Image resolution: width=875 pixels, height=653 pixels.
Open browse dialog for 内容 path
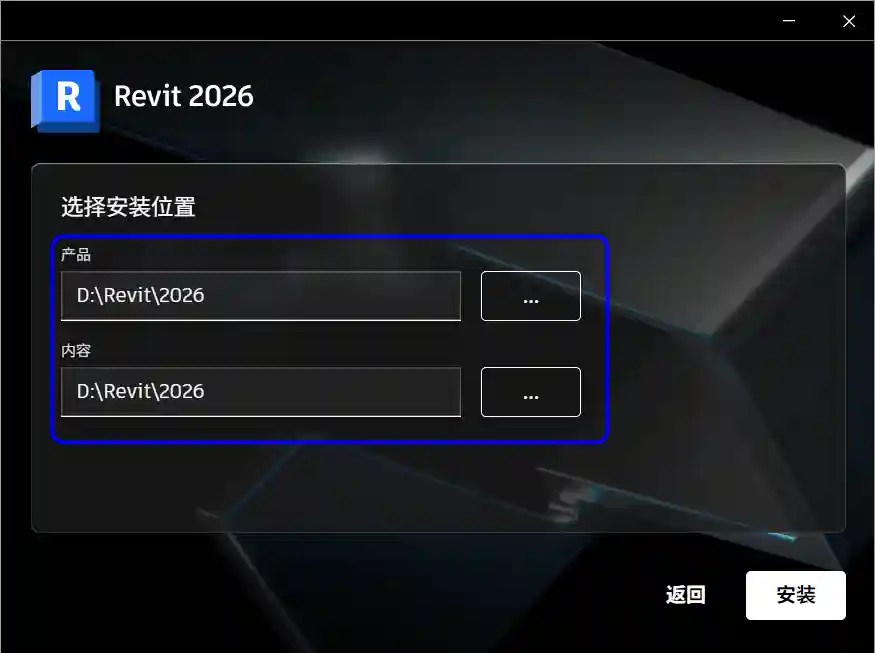click(531, 392)
